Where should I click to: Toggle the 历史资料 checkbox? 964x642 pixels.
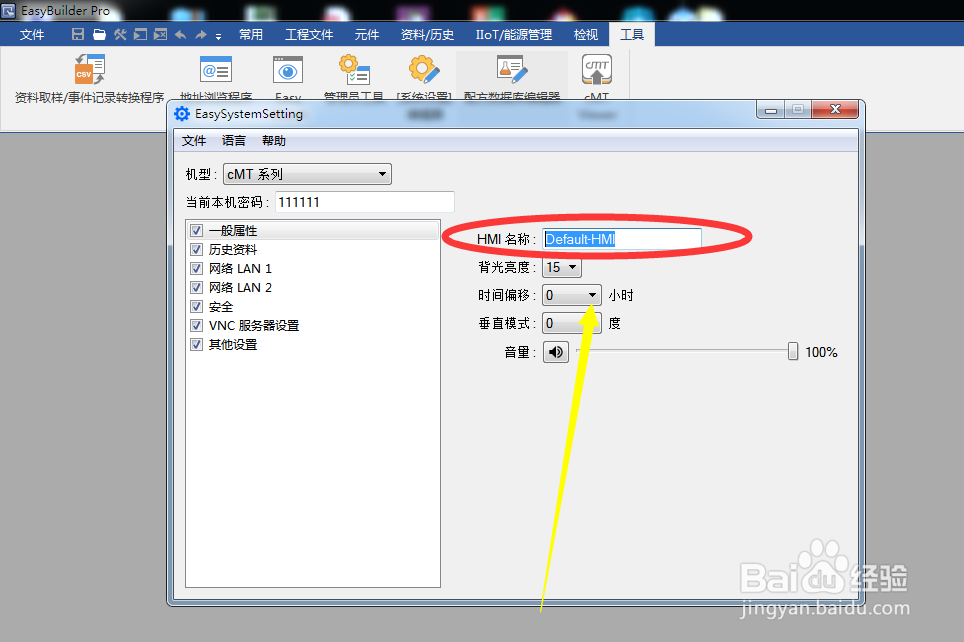196,250
